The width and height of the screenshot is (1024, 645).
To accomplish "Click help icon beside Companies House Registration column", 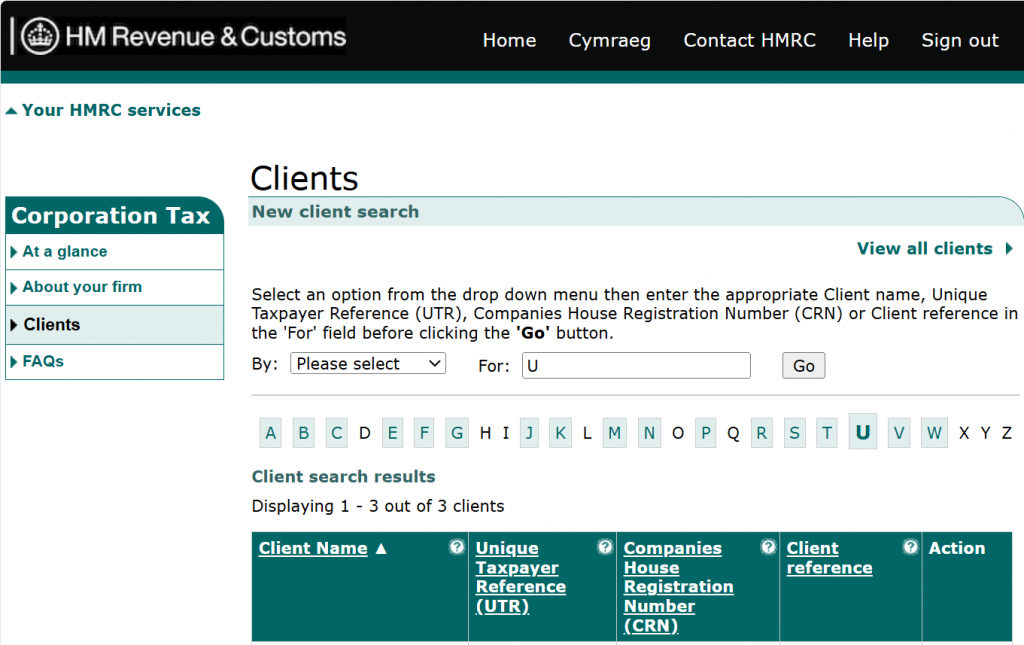I will pos(768,547).
